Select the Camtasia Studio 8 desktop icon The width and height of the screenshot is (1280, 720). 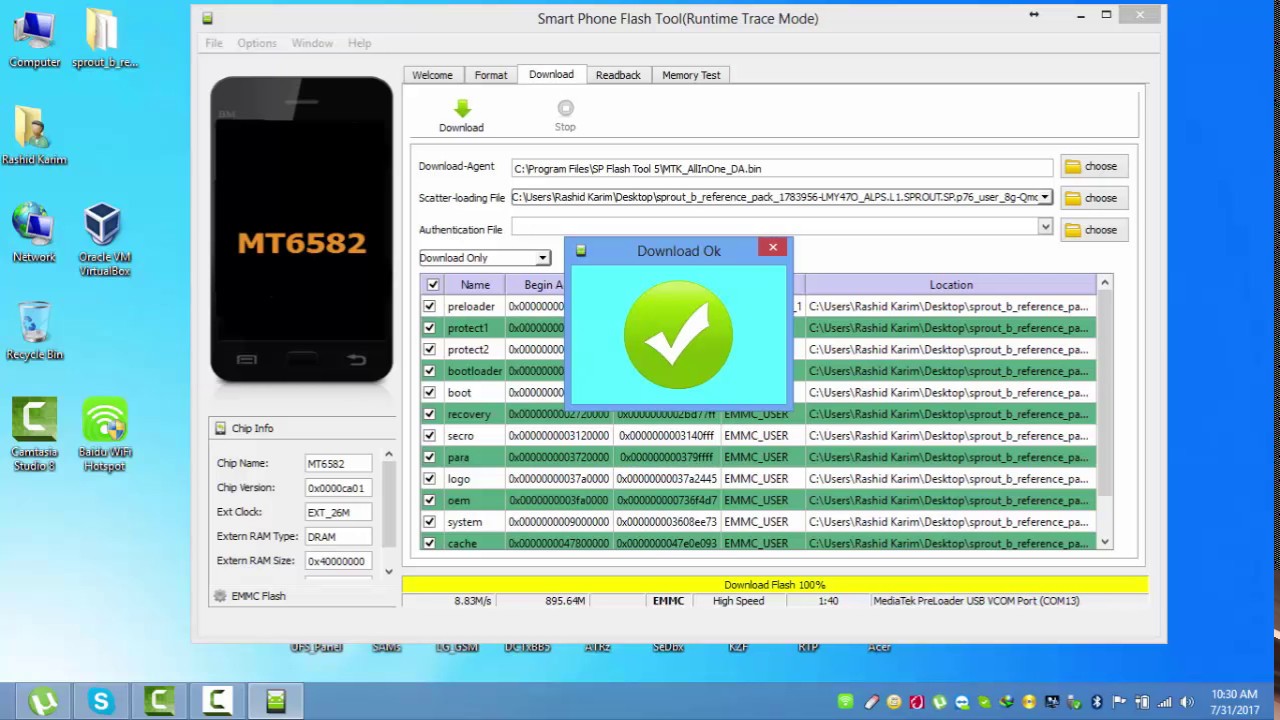tap(34, 434)
